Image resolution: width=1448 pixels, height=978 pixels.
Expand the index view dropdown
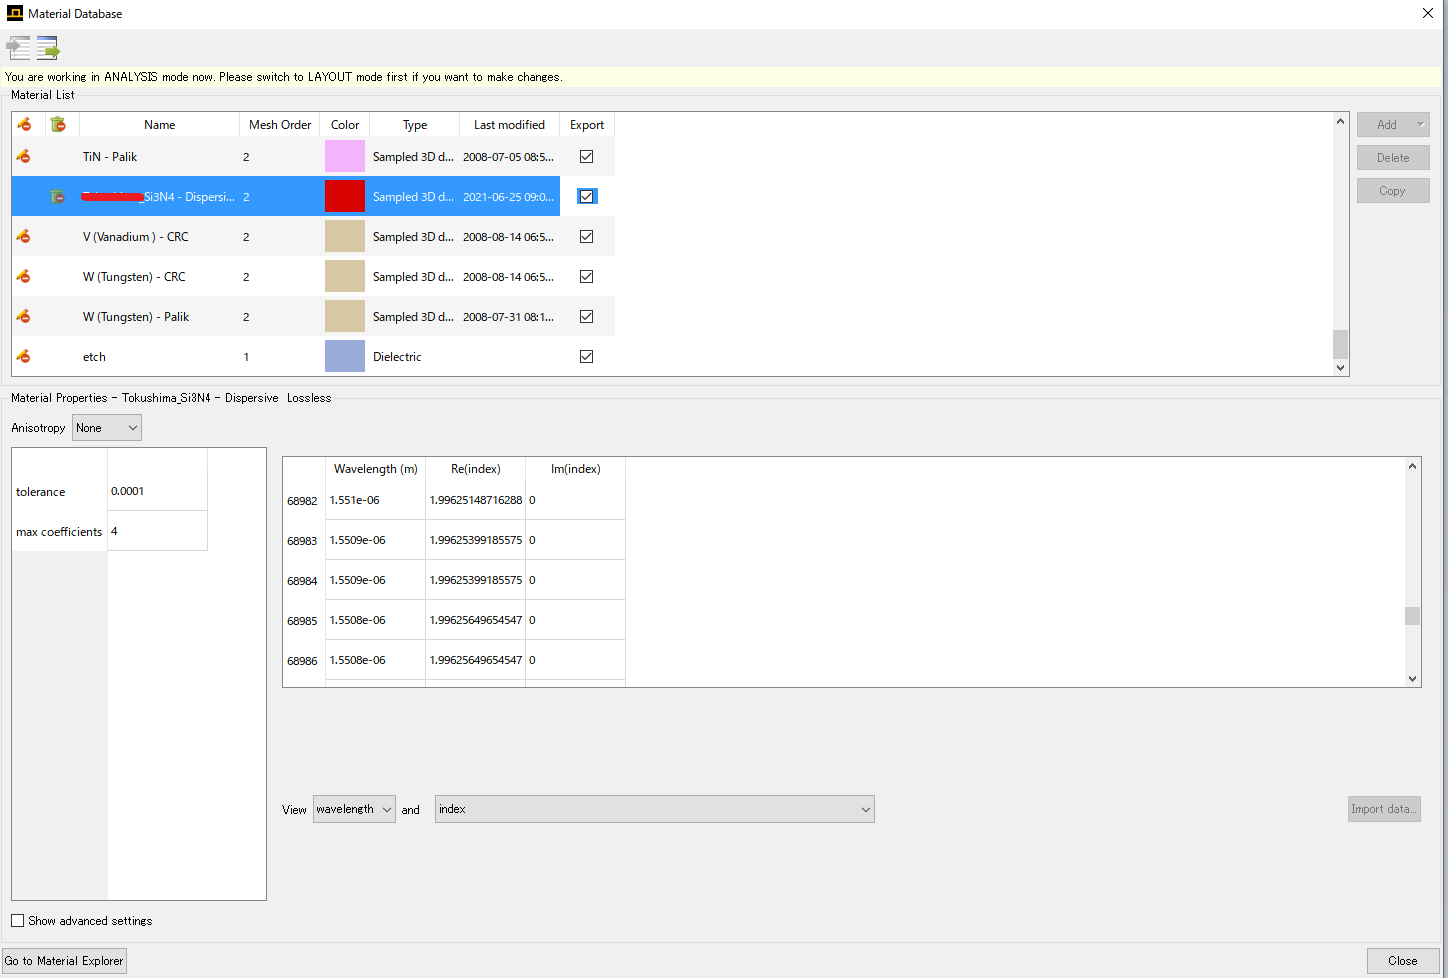(x=654, y=810)
